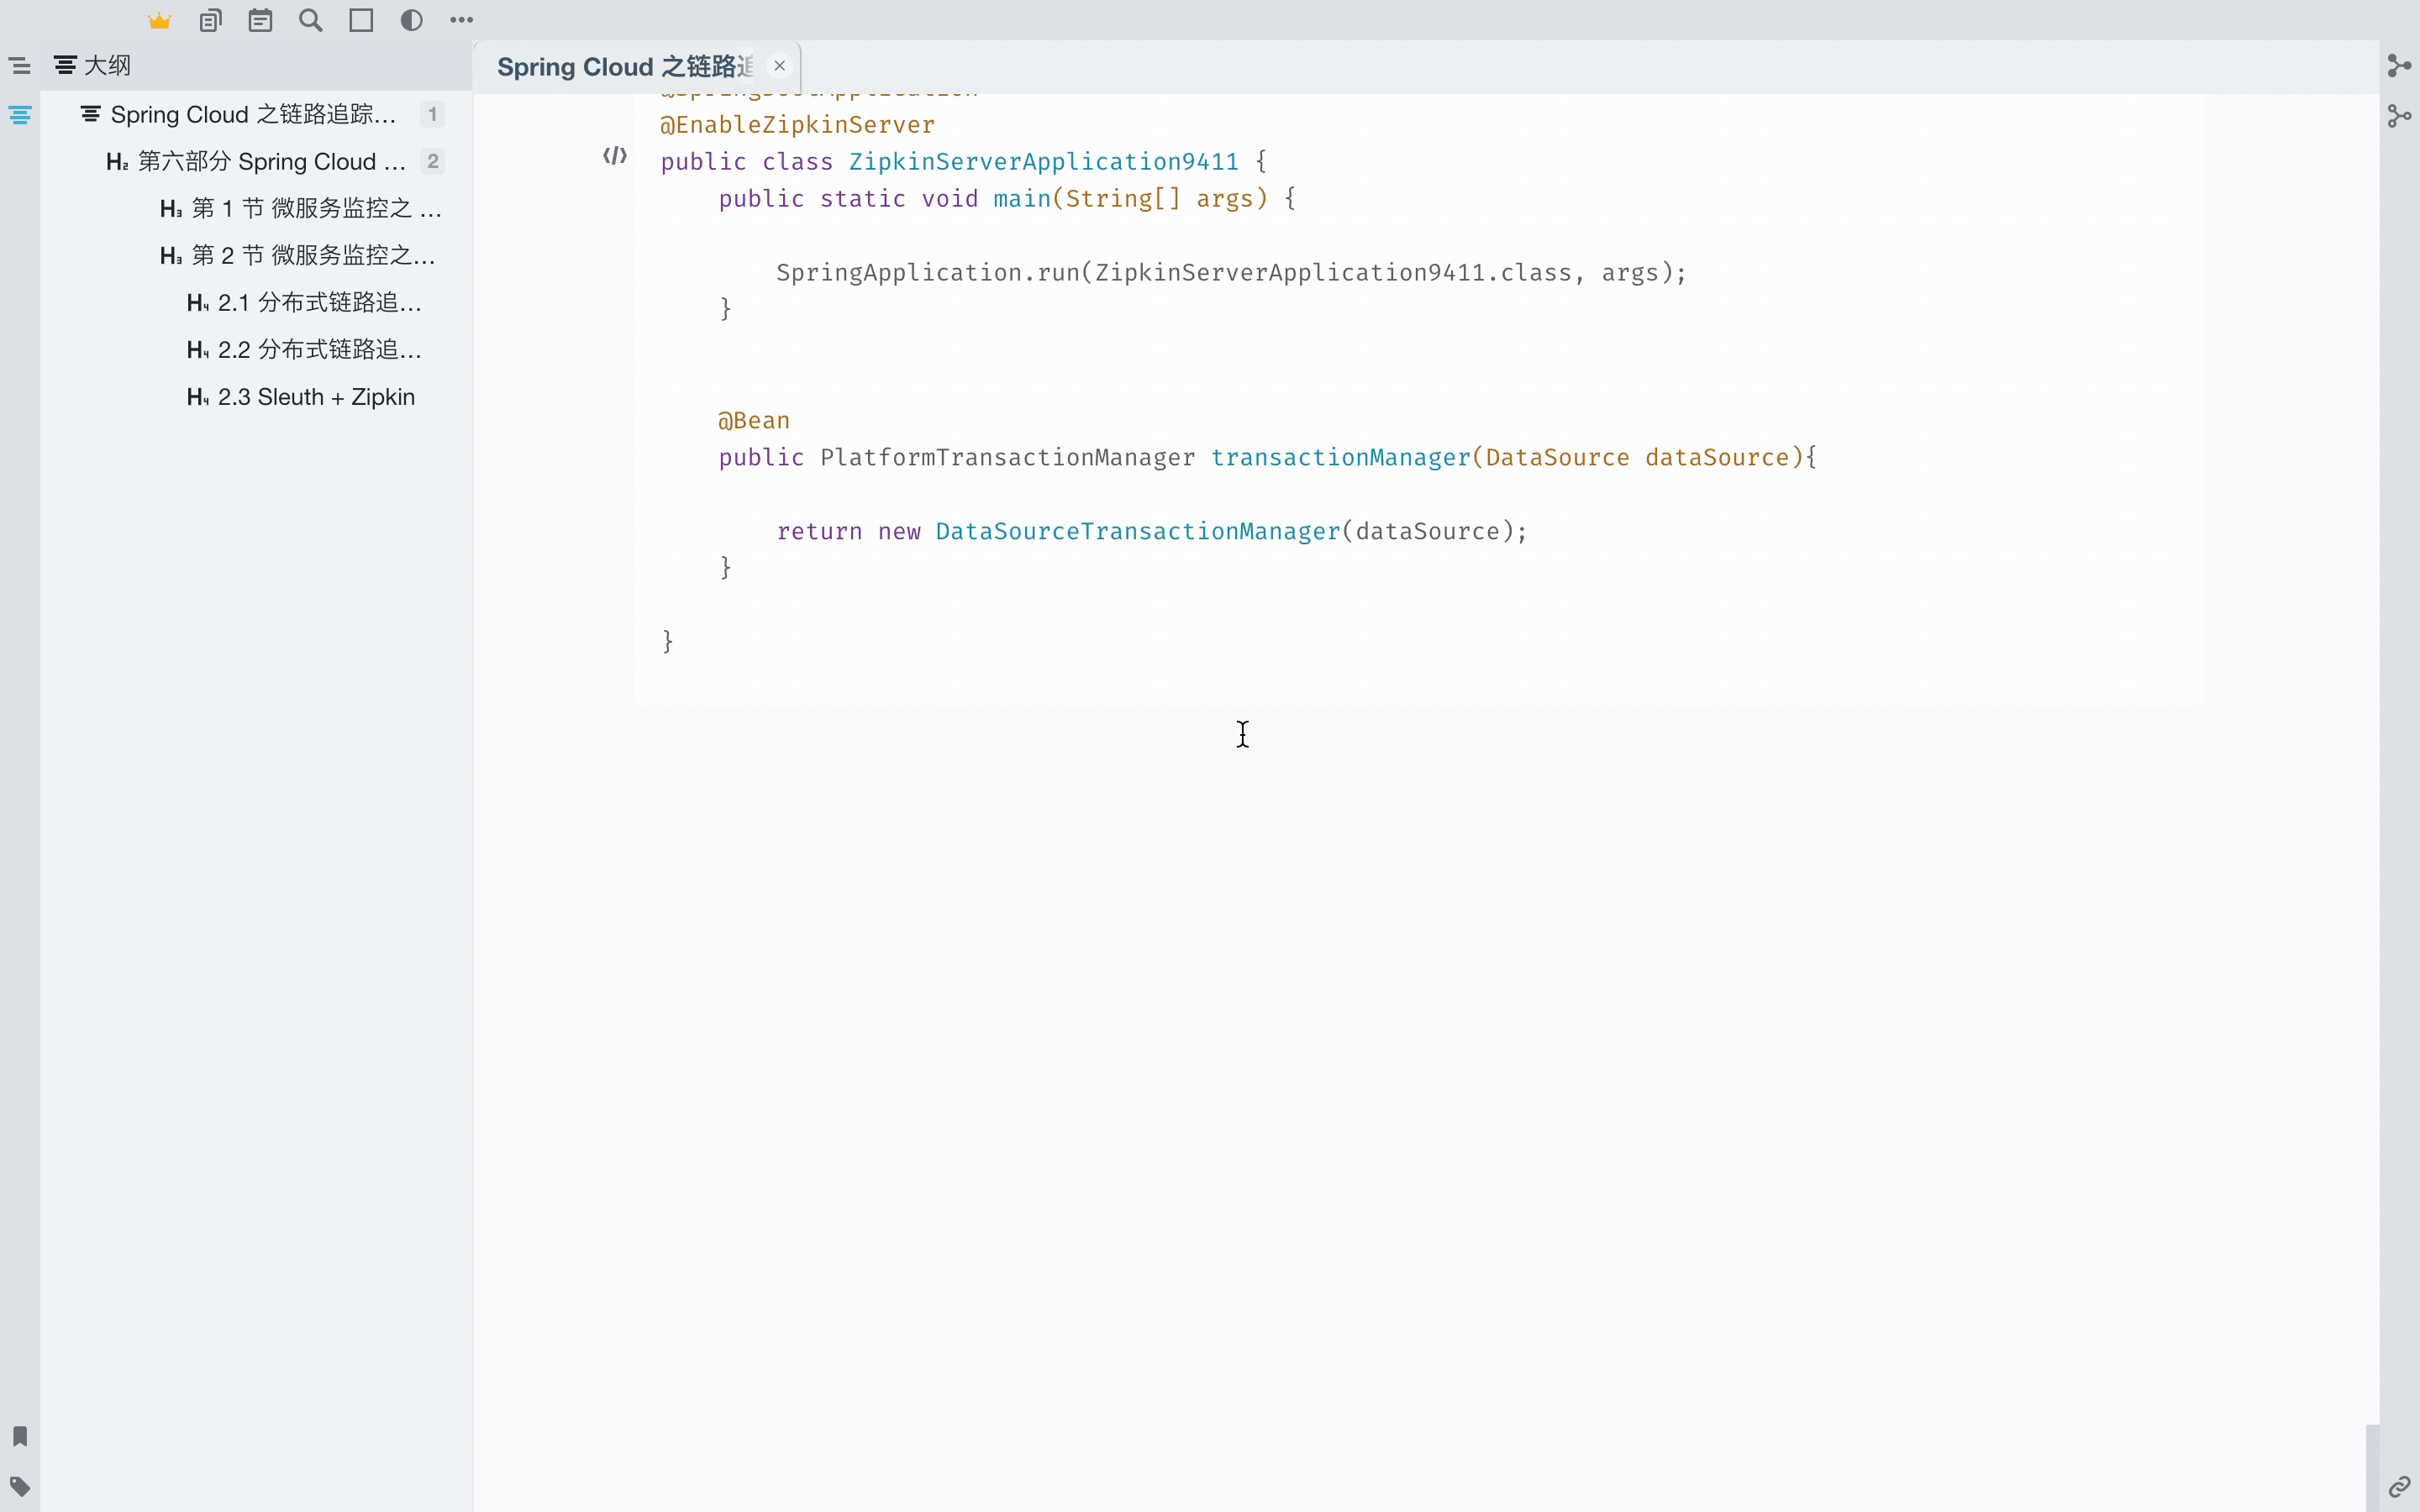Click the outline sync icon on the left edge

click(x=20, y=114)
